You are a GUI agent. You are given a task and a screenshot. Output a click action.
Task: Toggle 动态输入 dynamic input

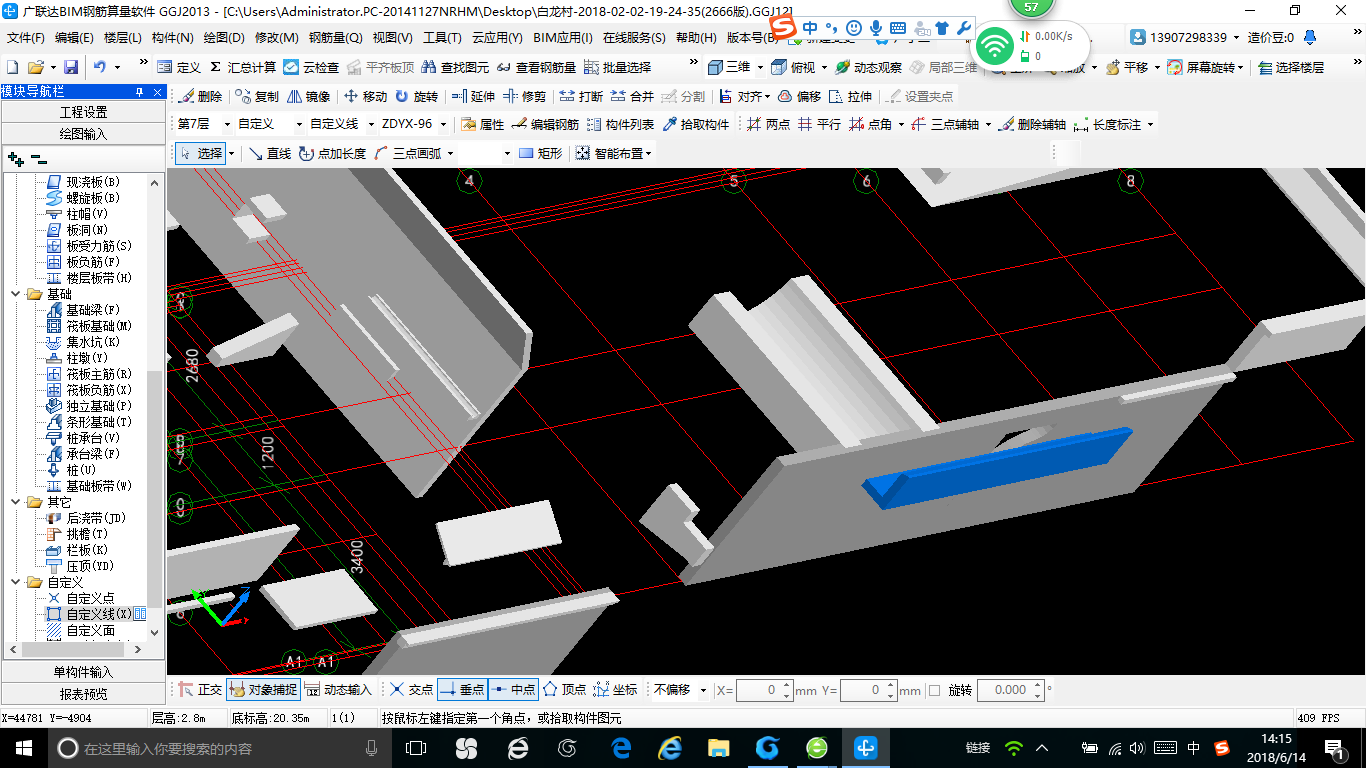click(338, 689)
